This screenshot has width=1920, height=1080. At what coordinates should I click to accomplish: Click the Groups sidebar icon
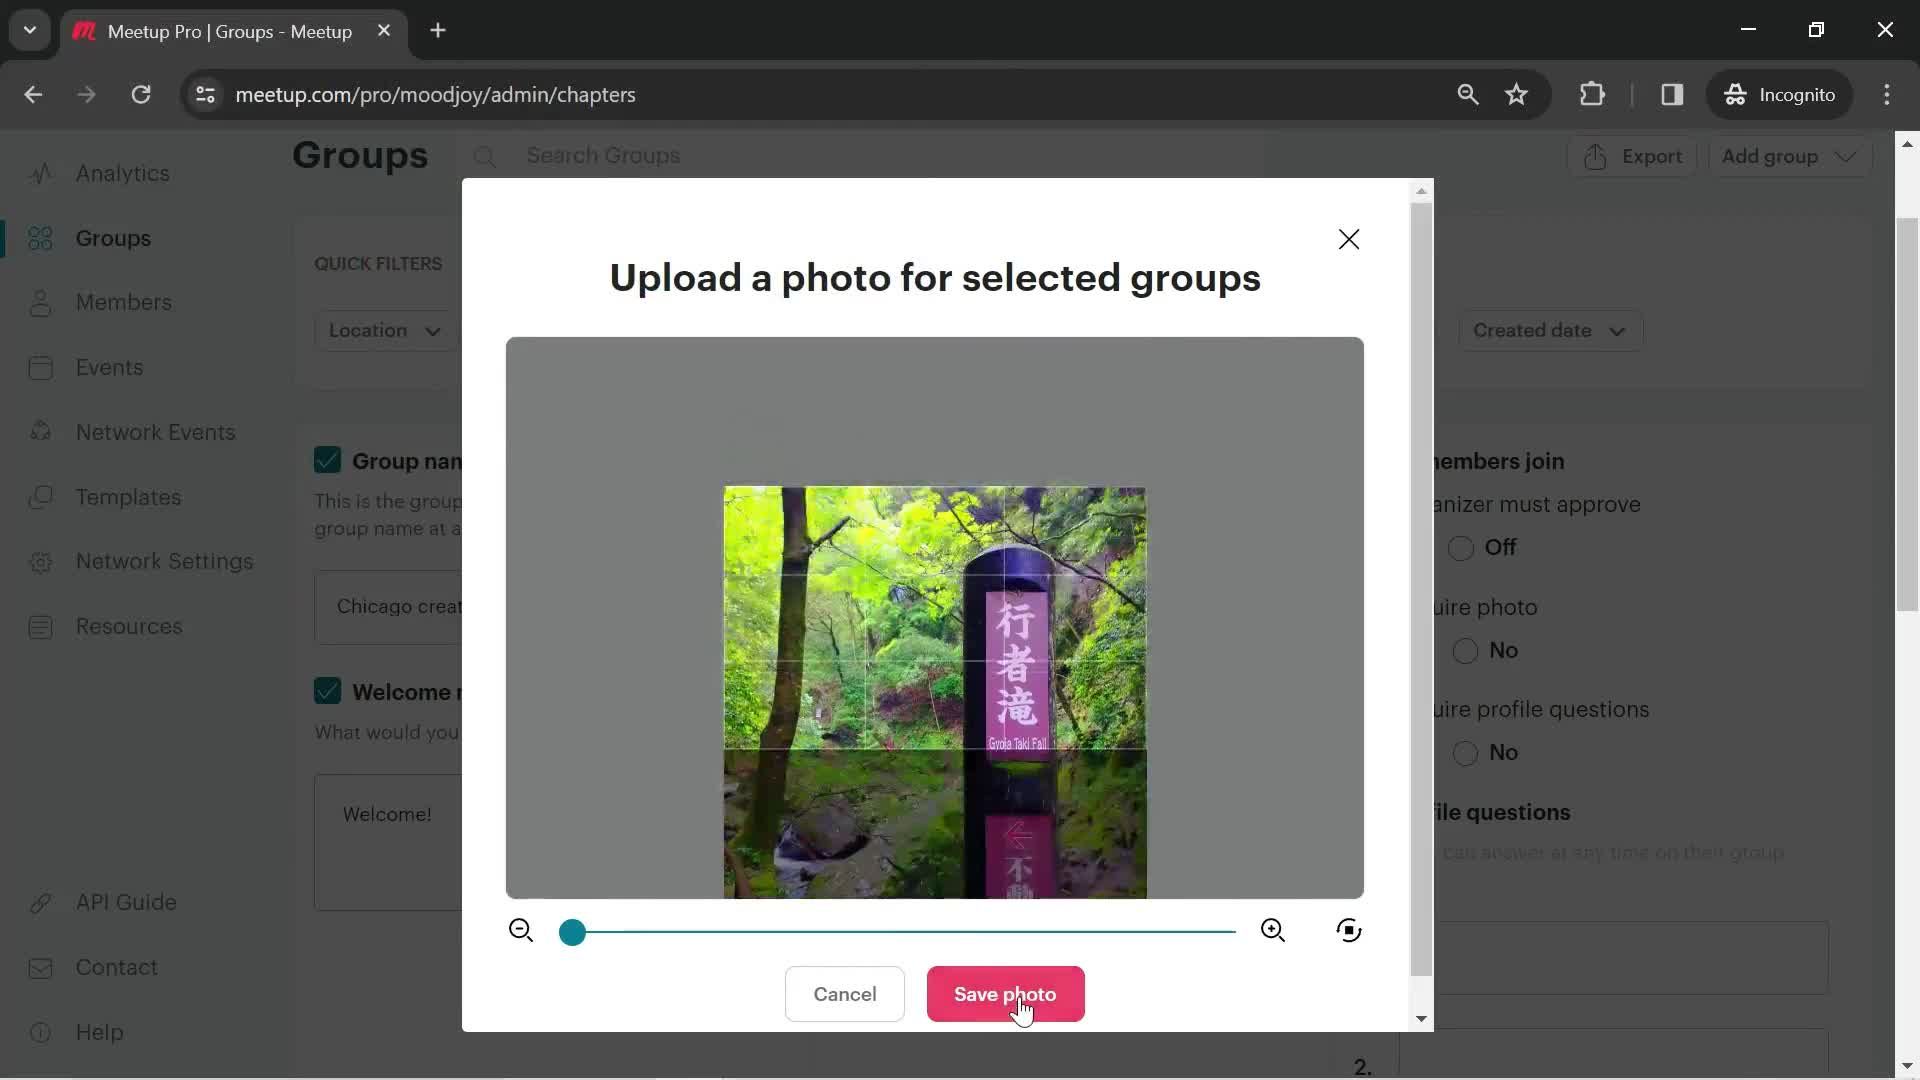40,237
